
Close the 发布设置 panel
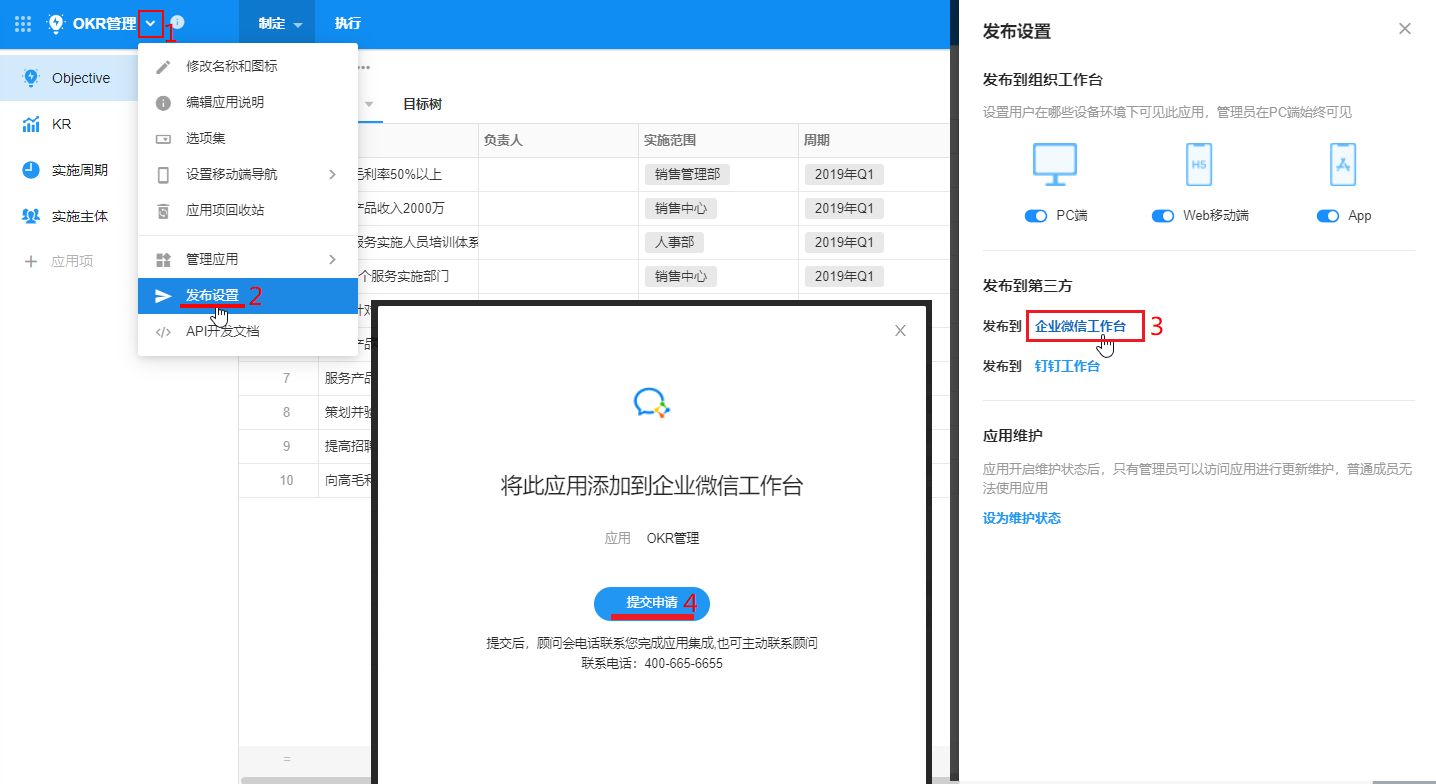(1405, 29)
